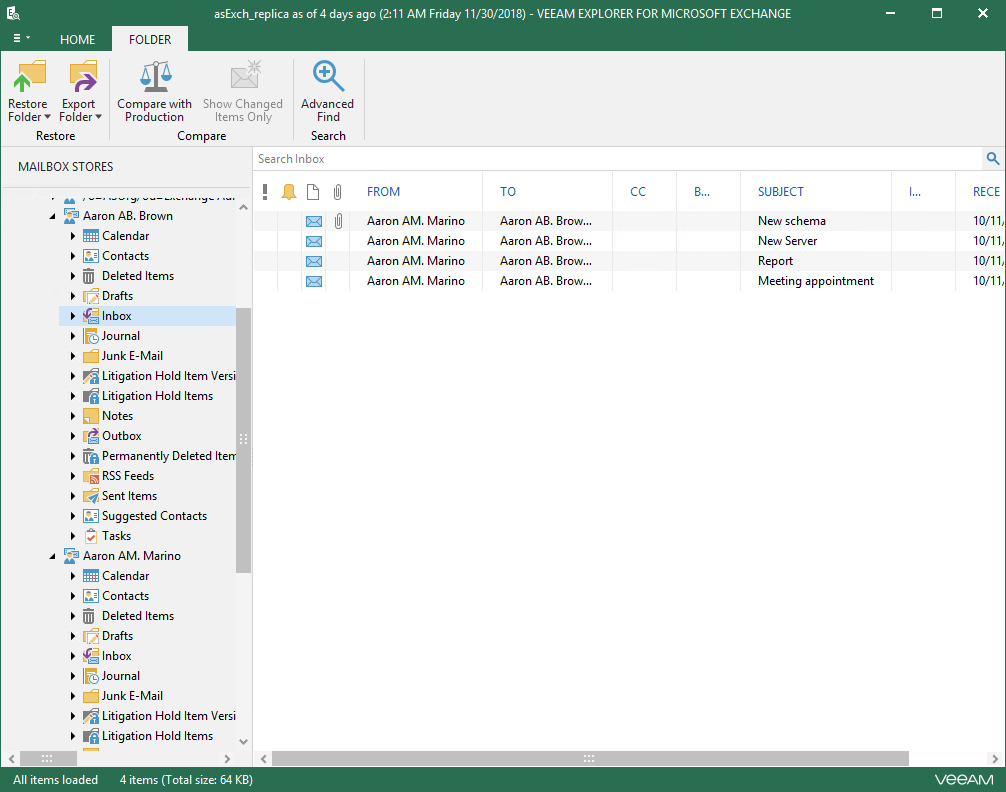
Task: Sort by the attachment paperclip column header
Action: click(x=337, y=191)
